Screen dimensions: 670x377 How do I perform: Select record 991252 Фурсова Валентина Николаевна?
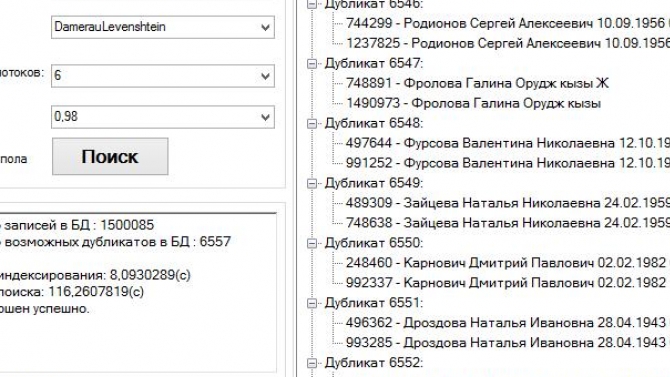(508, 163)
